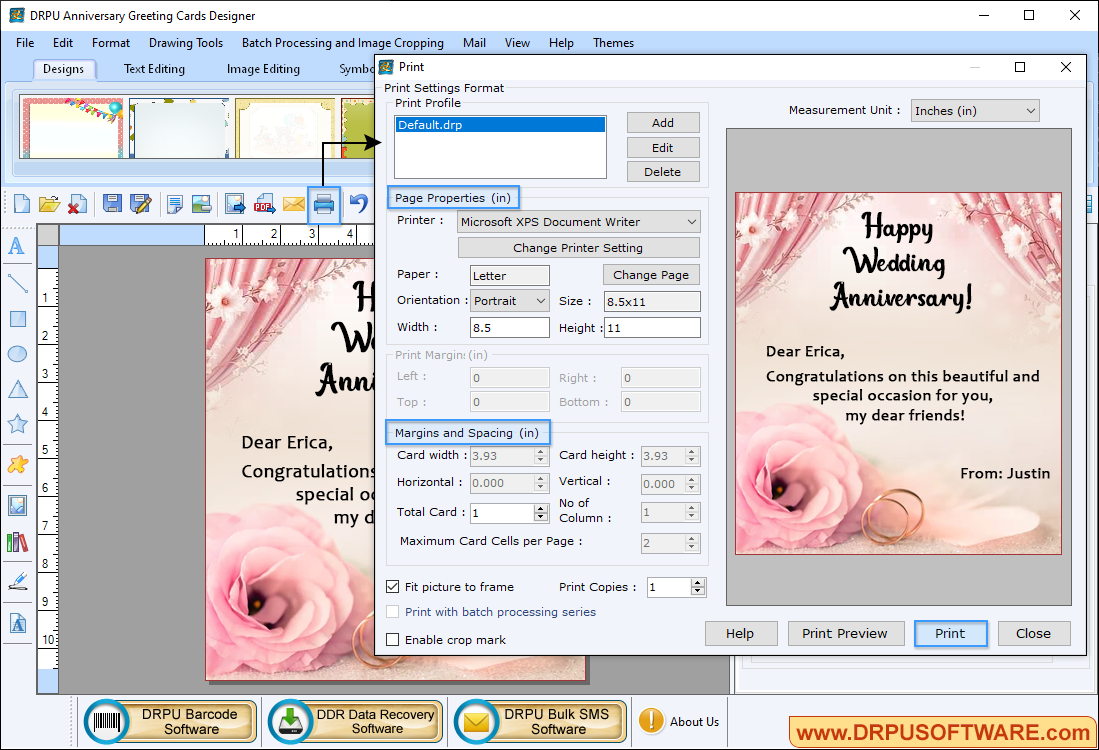
Task: Enable crop mark checkbox
Action: [x=393, y=640]
